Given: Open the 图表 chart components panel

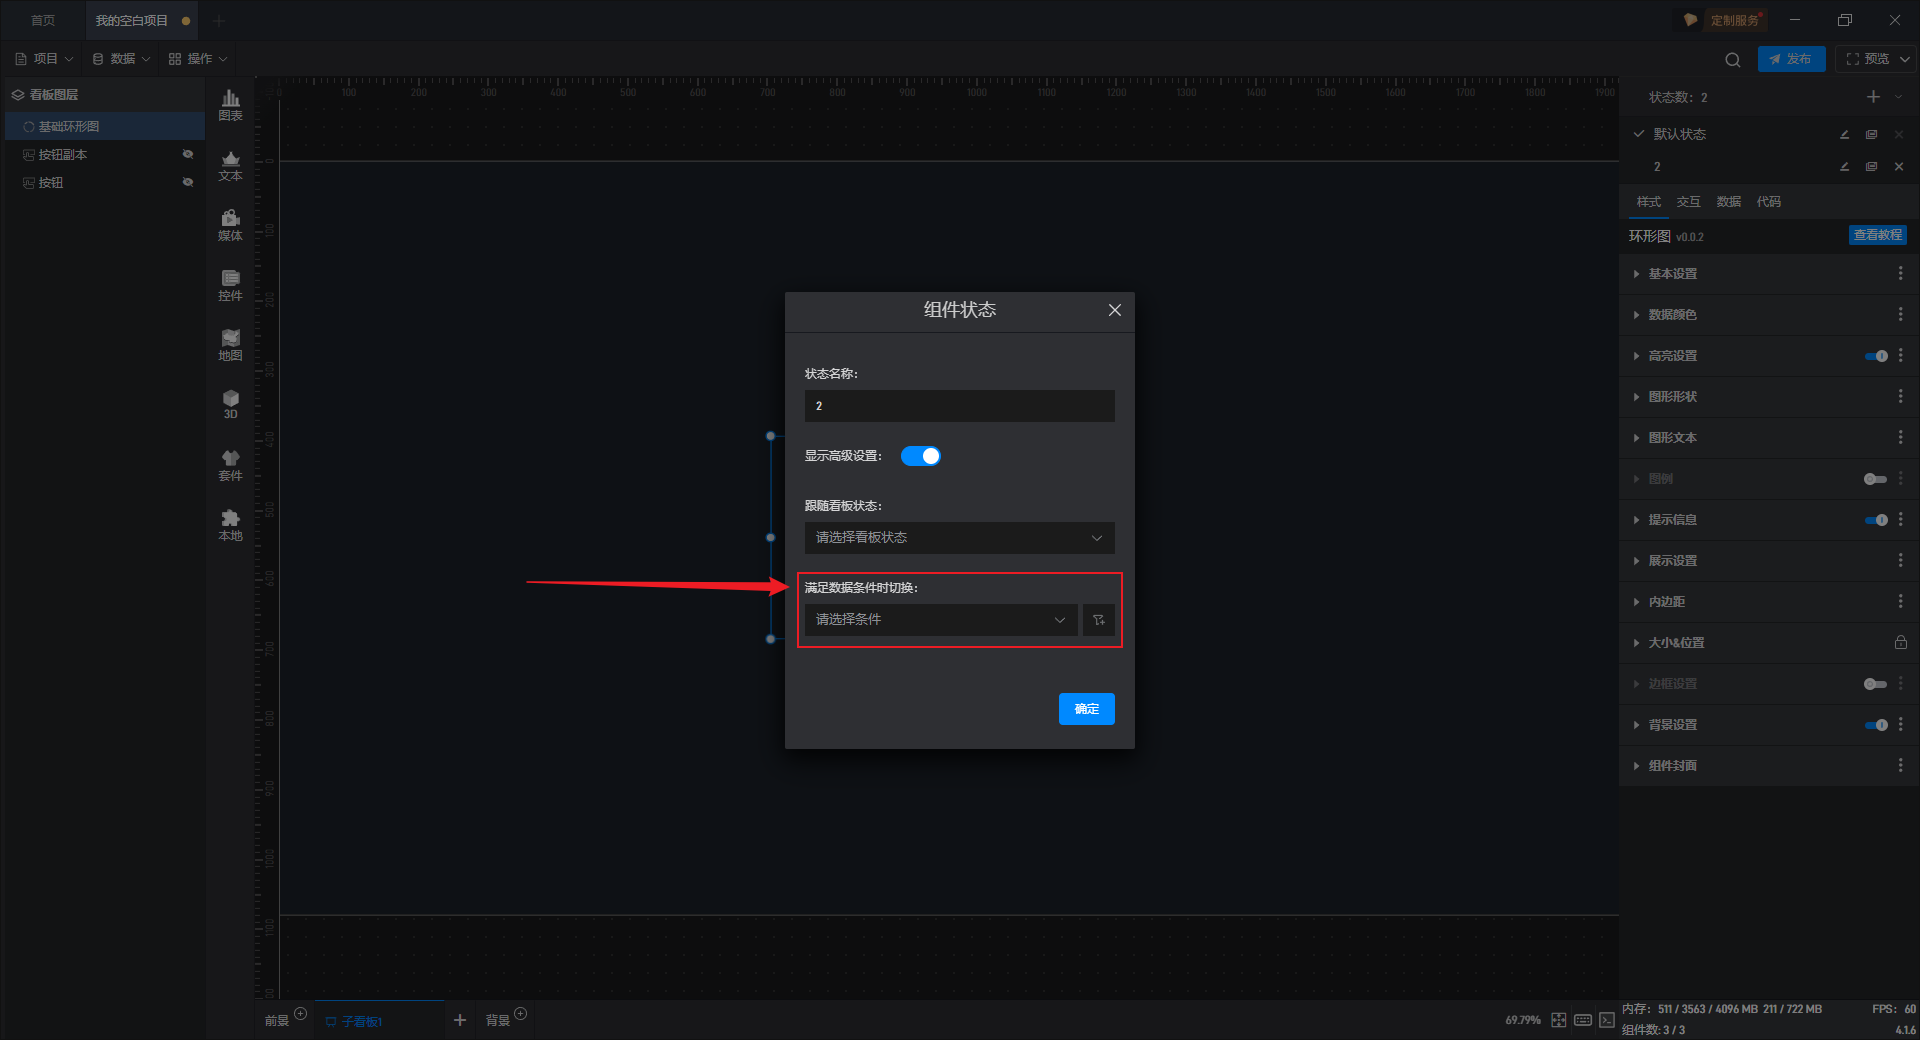Looking at the screenshot, I should [230, 104].
